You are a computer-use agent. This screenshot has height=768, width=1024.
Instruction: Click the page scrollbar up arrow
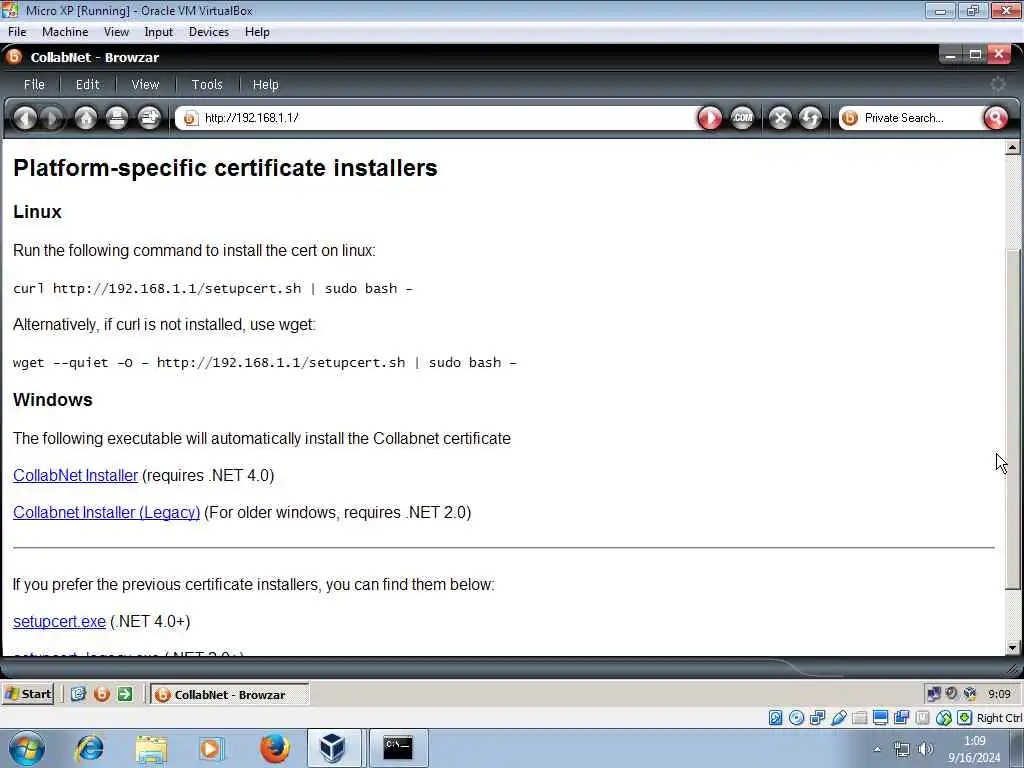[1012, 148]
